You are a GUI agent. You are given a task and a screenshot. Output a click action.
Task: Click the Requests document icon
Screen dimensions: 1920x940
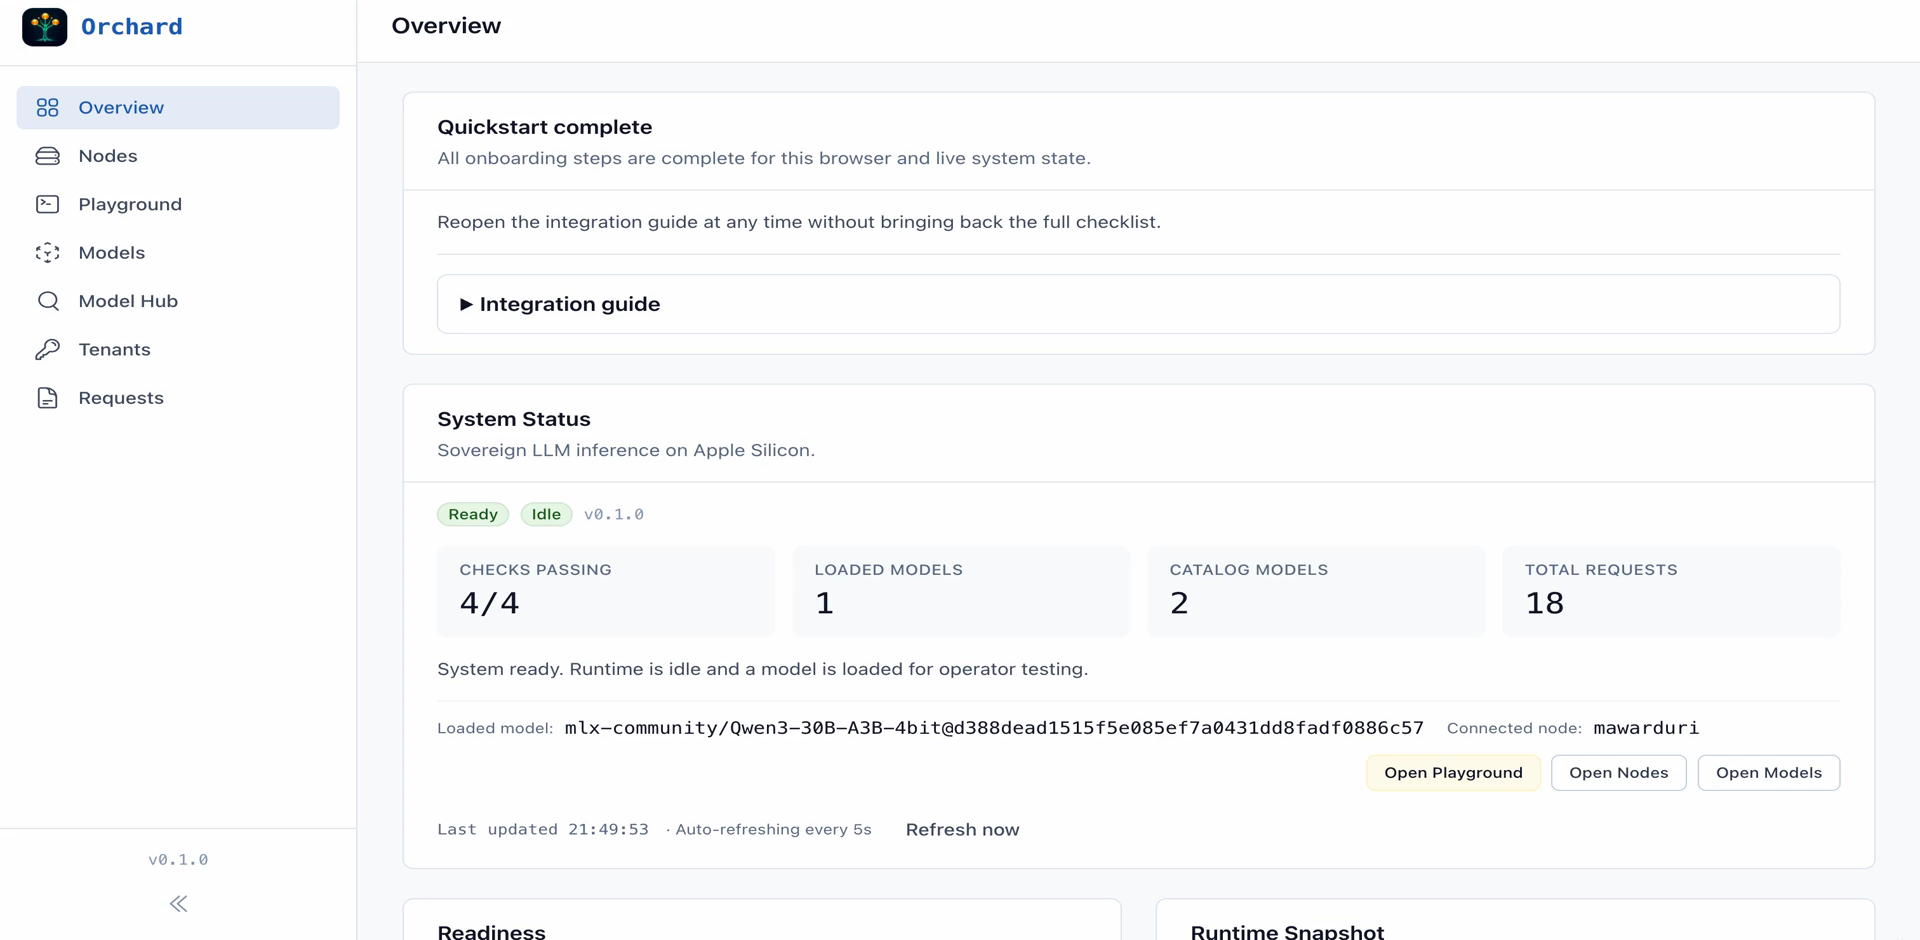[47, 398]
